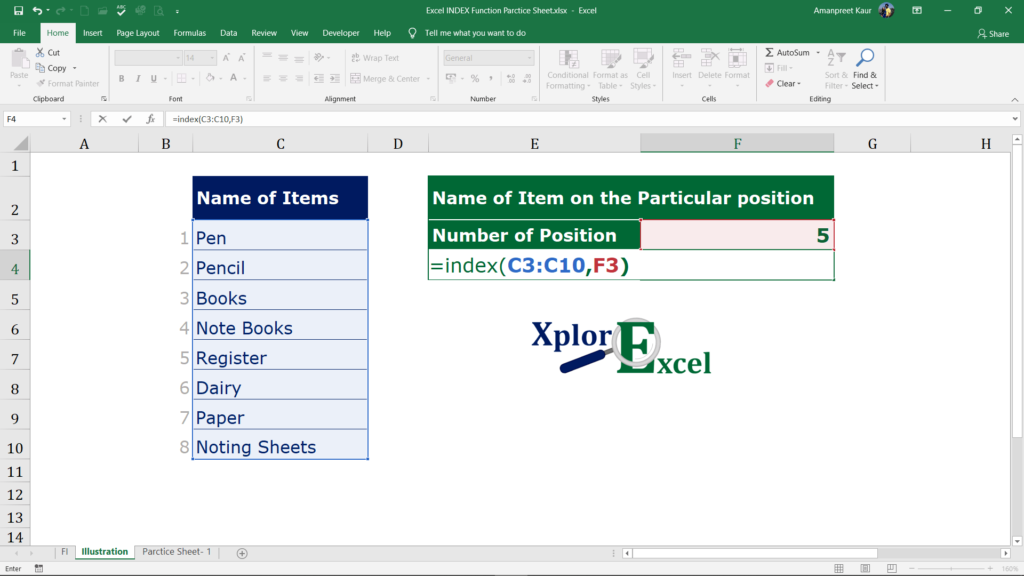Viewport: 1024px width, 576px height.
Task: Open Conditional Formatting
Action: [568, 68]
